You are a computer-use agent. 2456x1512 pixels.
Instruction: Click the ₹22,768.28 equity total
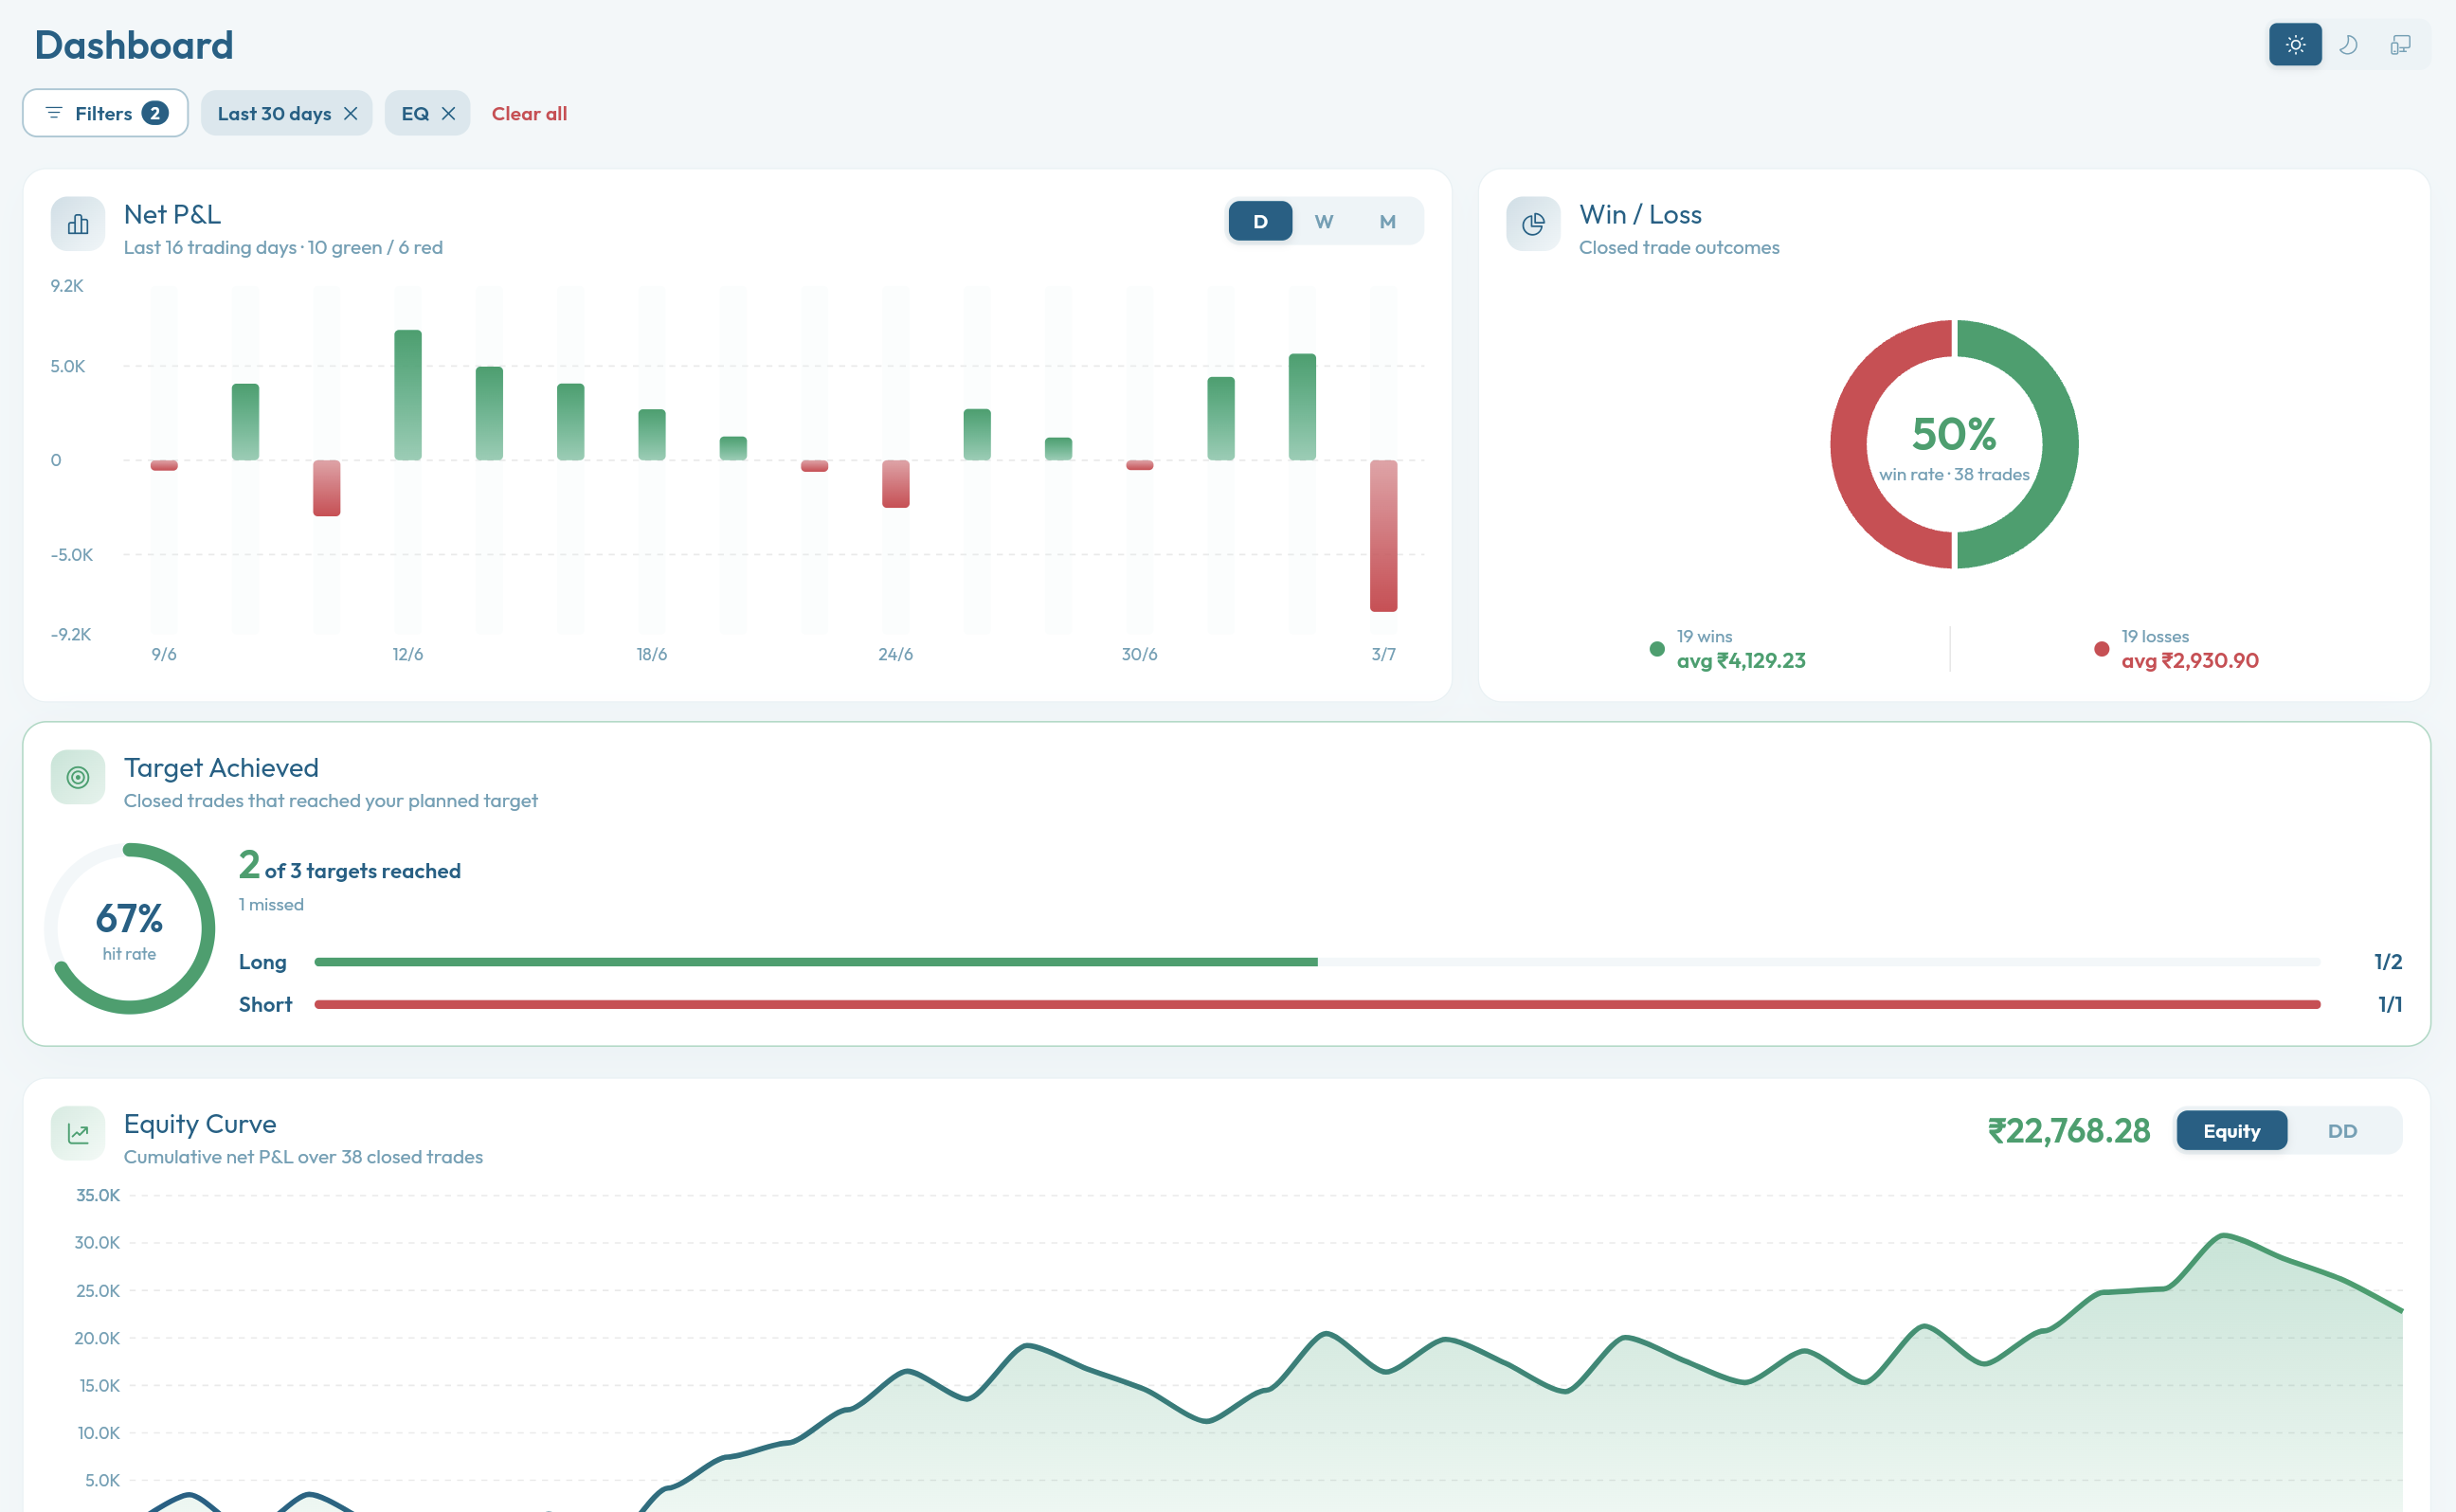point(2069,1131)
